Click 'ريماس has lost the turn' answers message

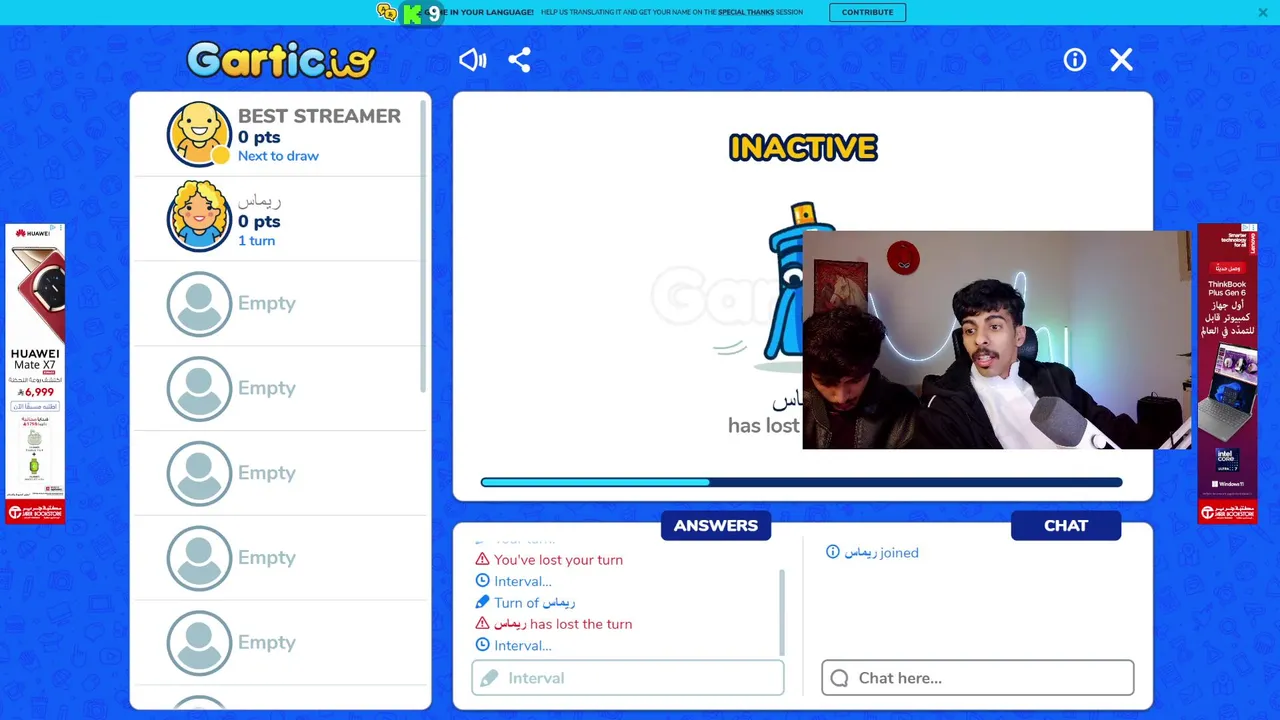tap(563, 624)
